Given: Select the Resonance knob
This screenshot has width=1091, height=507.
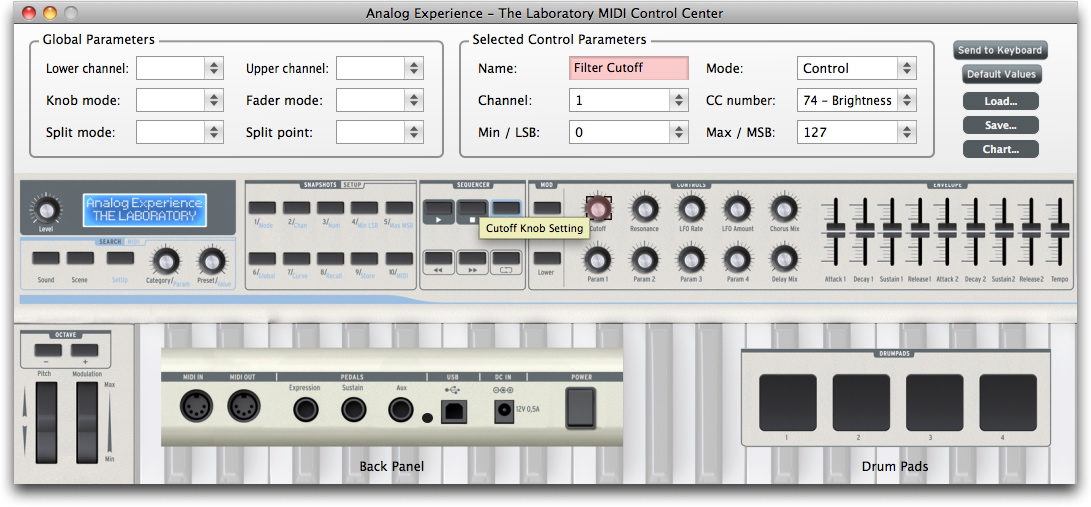Looking at the screenshot, I should pos(644,208).
